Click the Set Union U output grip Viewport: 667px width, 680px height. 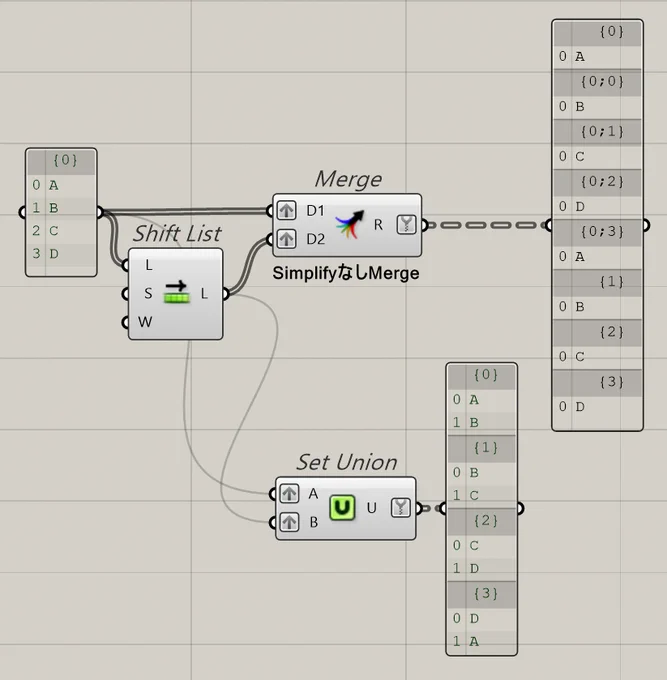419,508
